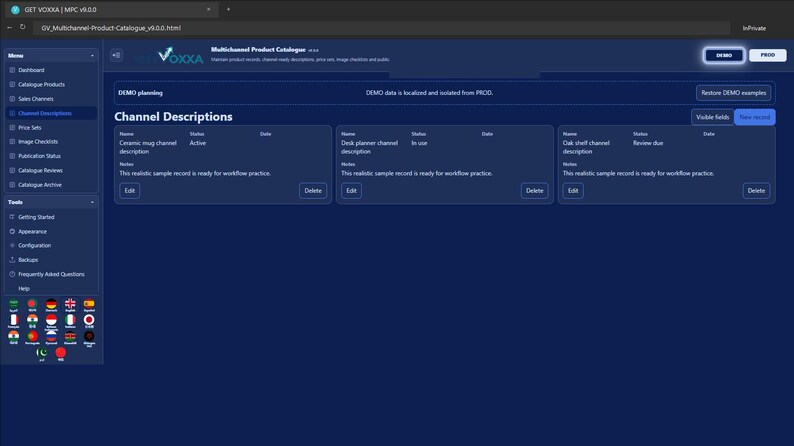Edit the Ceramic mug channel description
794x446 pixels.
pyautogui.click(x=130, y=191)
